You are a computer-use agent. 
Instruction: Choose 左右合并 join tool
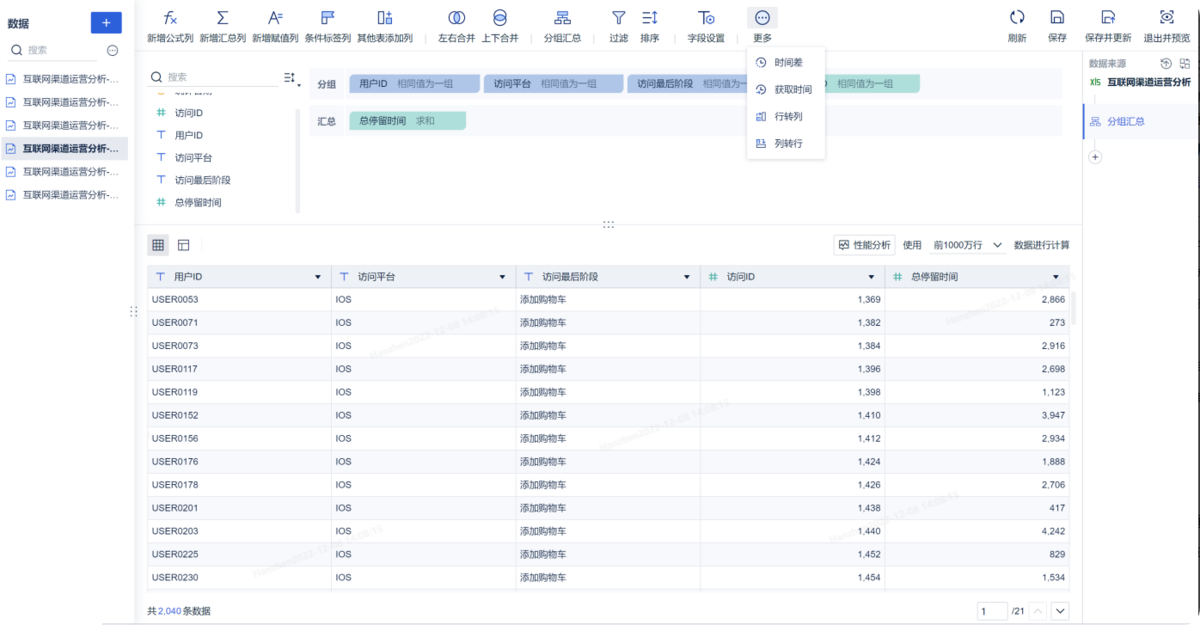456,27
